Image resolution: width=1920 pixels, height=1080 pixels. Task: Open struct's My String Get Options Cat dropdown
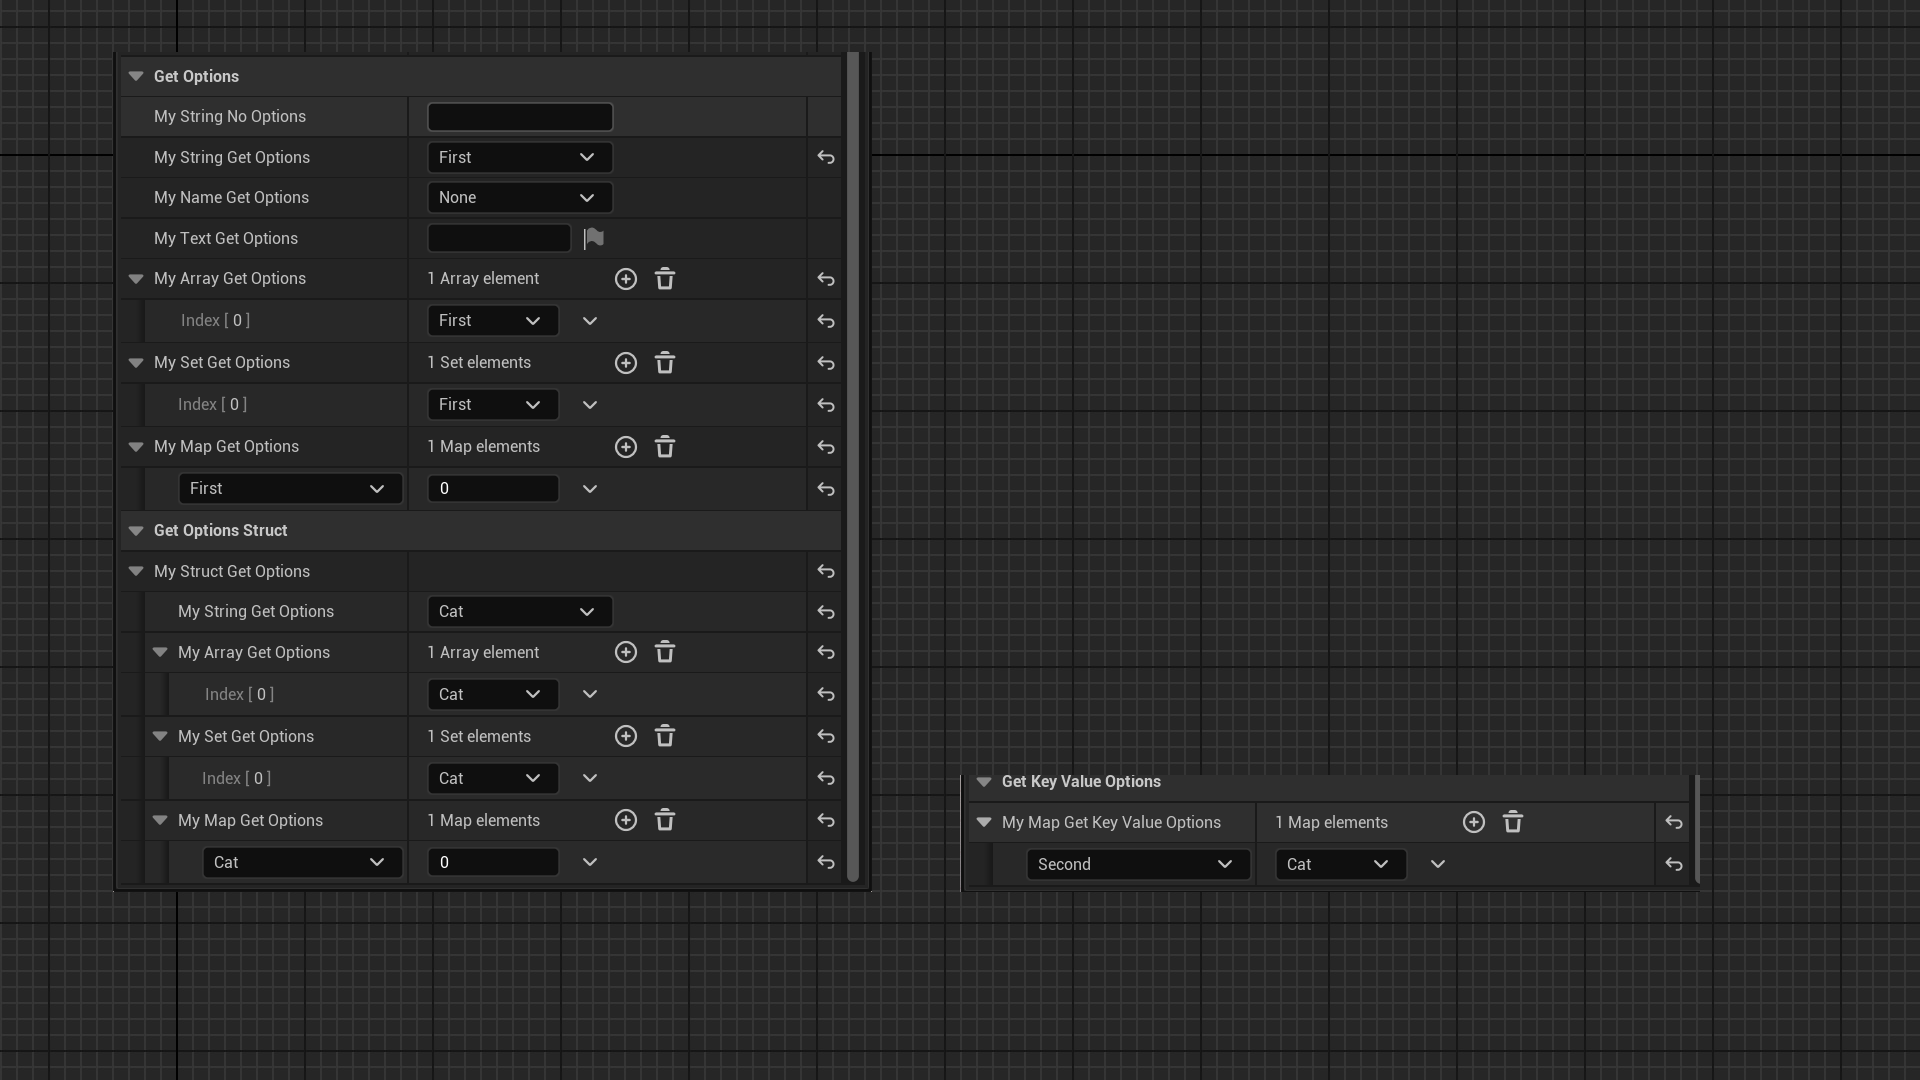(519, 611)
